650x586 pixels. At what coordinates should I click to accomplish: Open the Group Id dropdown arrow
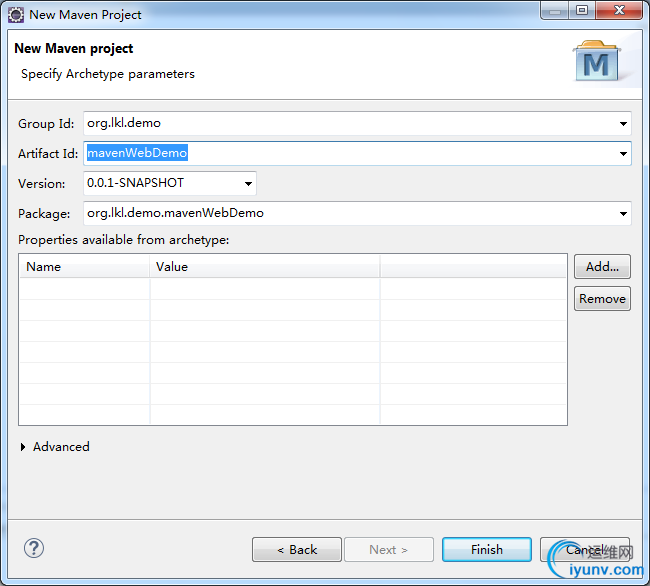click(x=623, y=123)
